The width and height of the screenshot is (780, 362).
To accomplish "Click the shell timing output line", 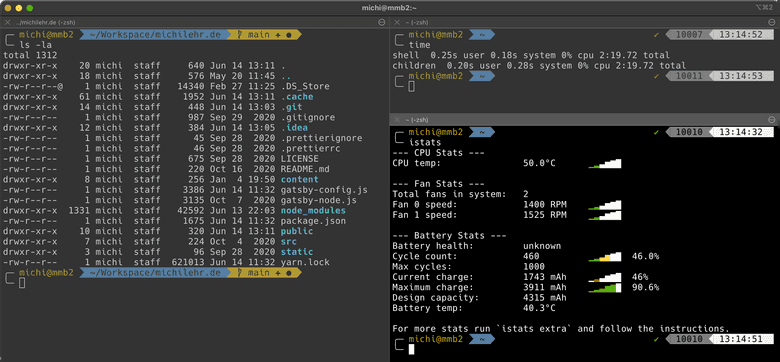I will 531,55.
